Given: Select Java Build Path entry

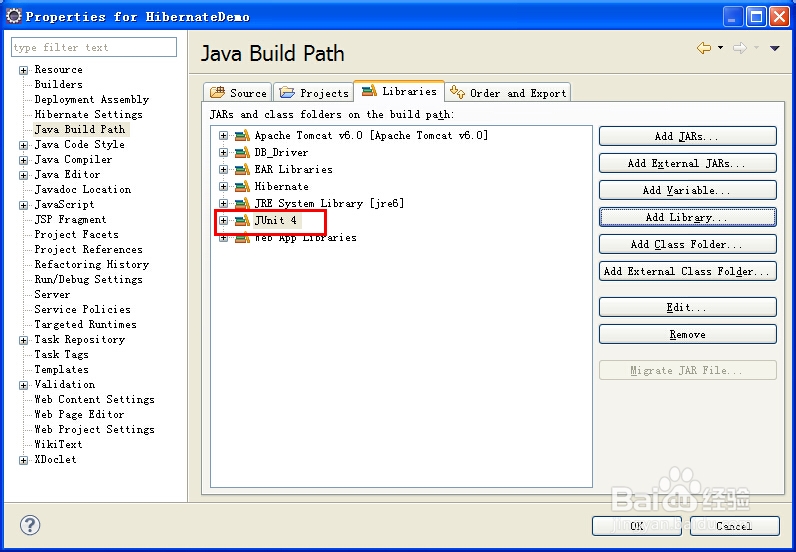Looking at the screenshot, I should pyautogui.click(x=80, y=129).
